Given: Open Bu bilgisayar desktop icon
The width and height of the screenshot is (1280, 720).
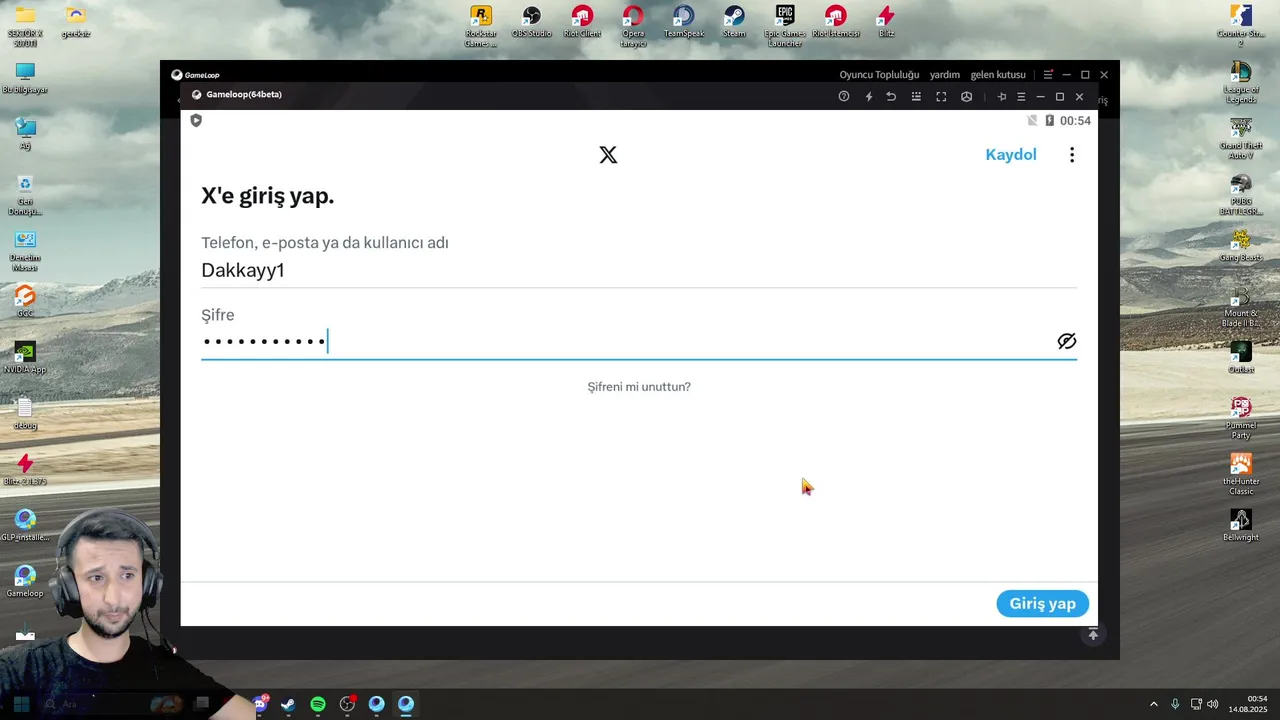Looking at the screenshot, I should click(25, 78).
